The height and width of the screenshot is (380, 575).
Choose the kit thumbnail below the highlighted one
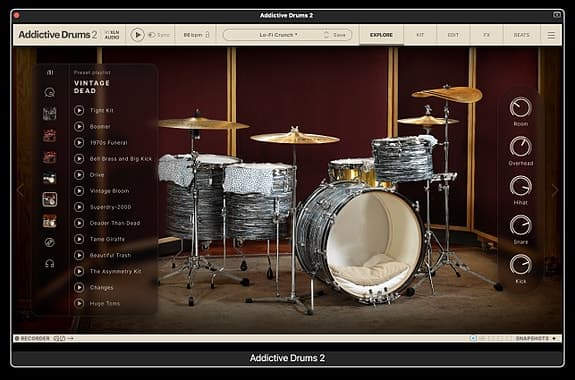(50, 221)
